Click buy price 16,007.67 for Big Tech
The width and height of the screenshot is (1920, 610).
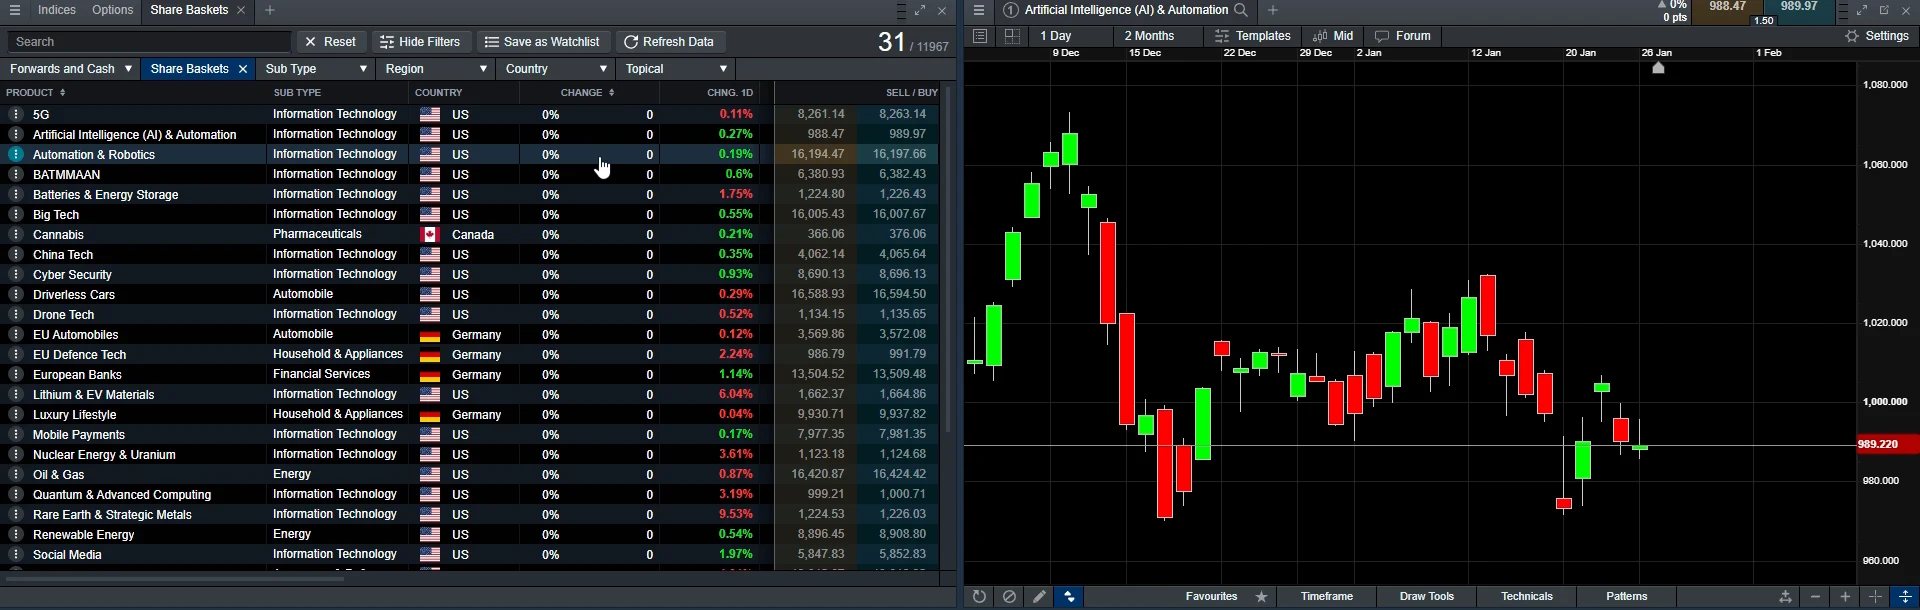pyautogui.click(x=898, y=214)
